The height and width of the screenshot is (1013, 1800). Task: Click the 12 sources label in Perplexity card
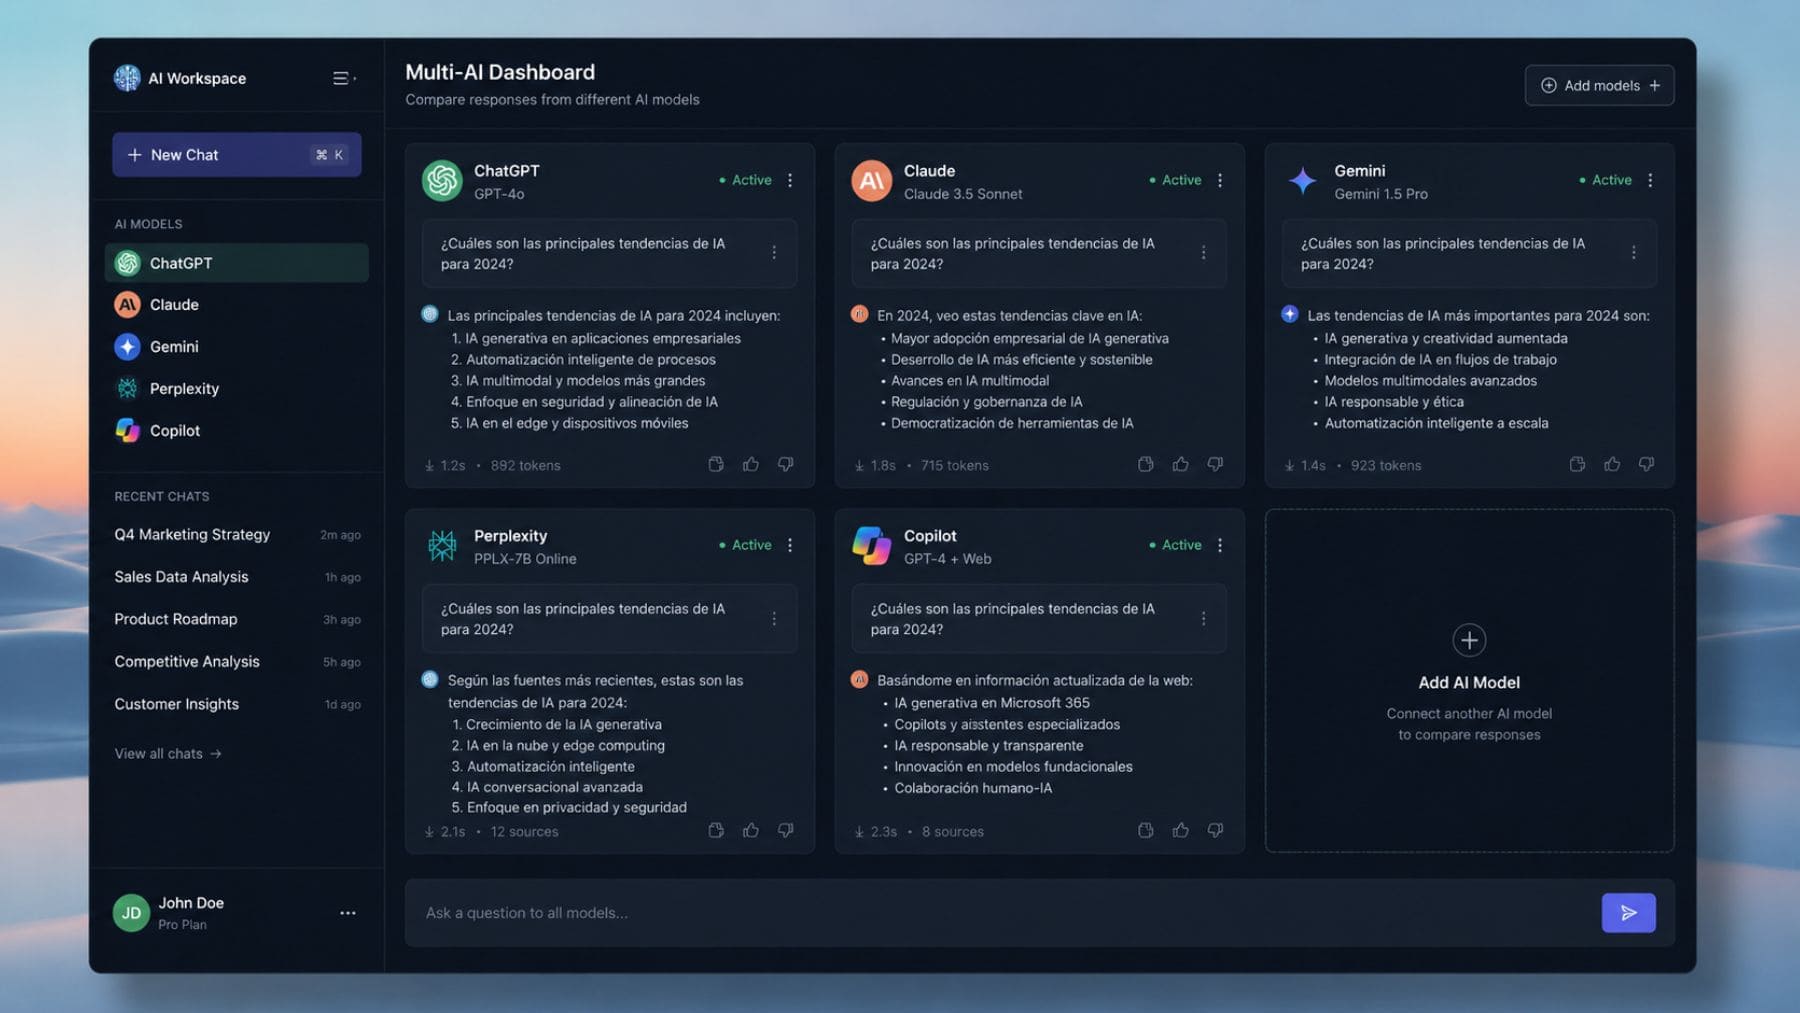[524, 831]
